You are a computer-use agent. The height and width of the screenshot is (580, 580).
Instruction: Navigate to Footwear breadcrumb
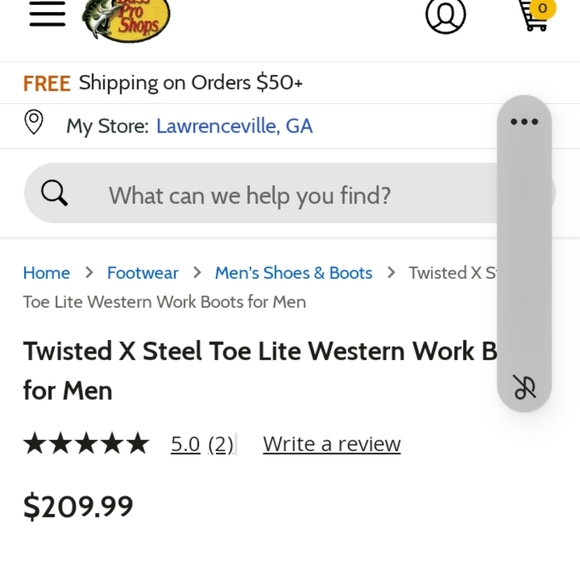[143, 273]
